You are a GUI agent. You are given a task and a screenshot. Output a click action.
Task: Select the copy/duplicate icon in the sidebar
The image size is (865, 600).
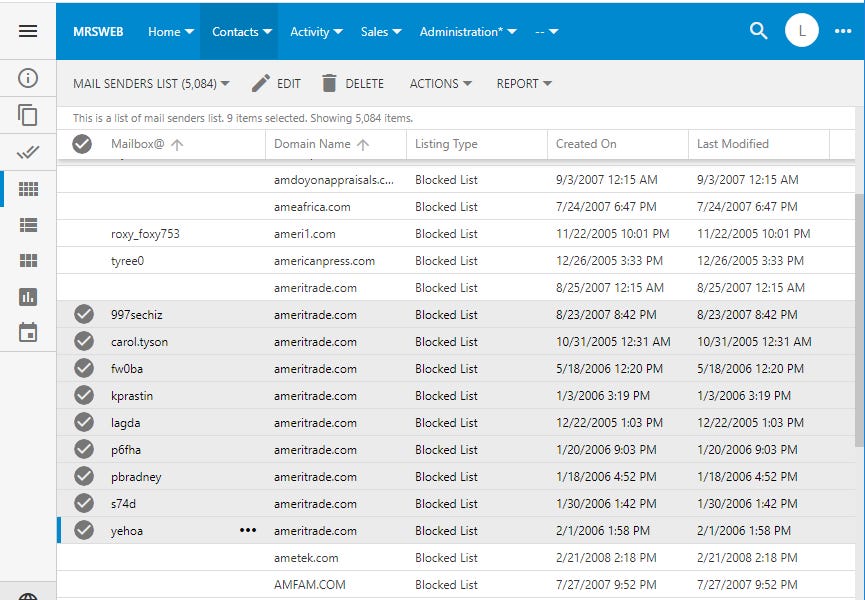(x=28, y=115)
